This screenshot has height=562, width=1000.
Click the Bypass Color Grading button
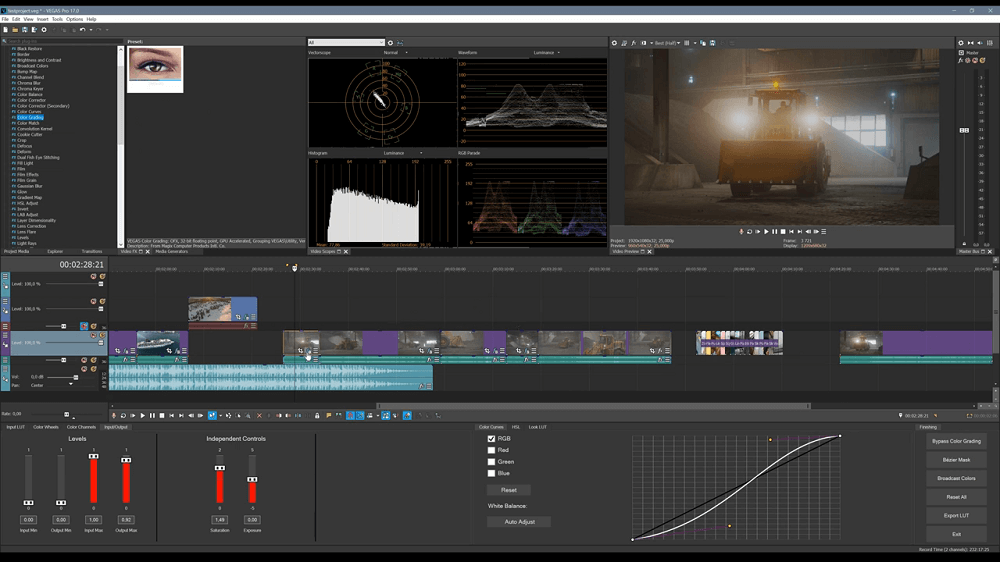[956, 441]
